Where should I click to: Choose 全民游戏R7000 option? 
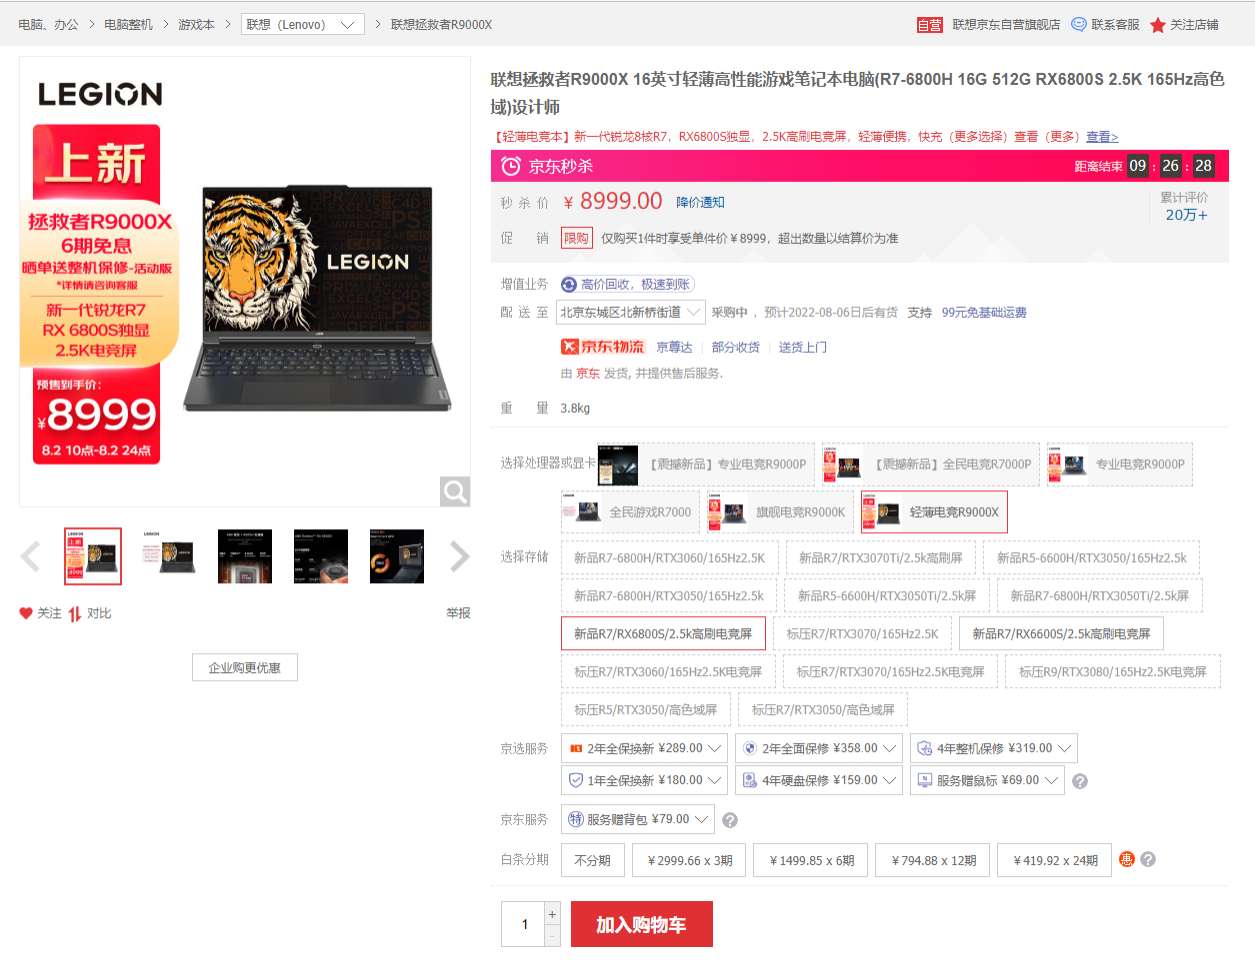pos(630,512)
